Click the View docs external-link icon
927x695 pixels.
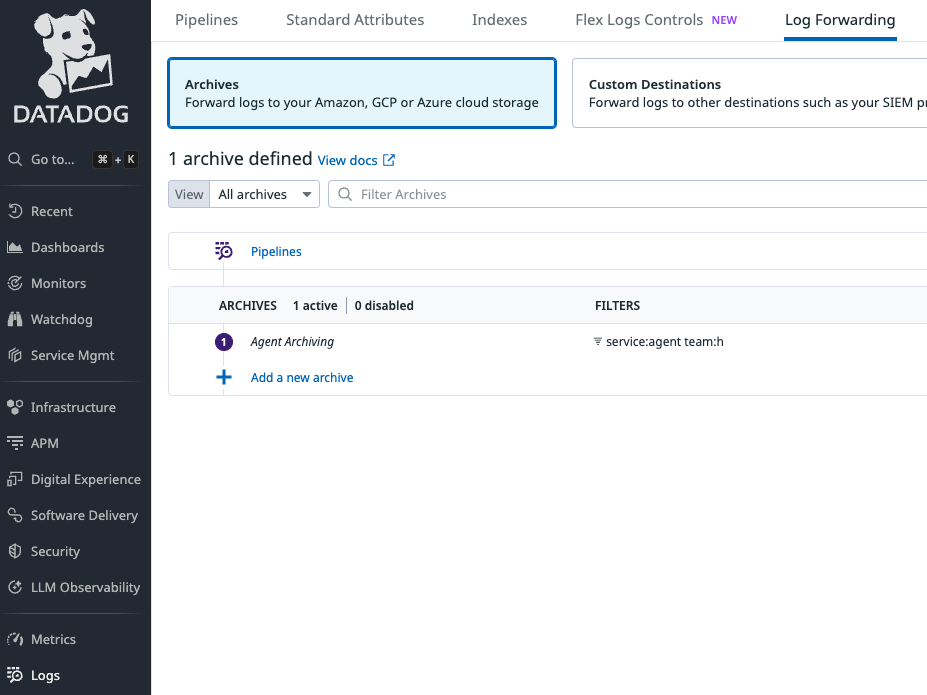[x=389, y=160]
